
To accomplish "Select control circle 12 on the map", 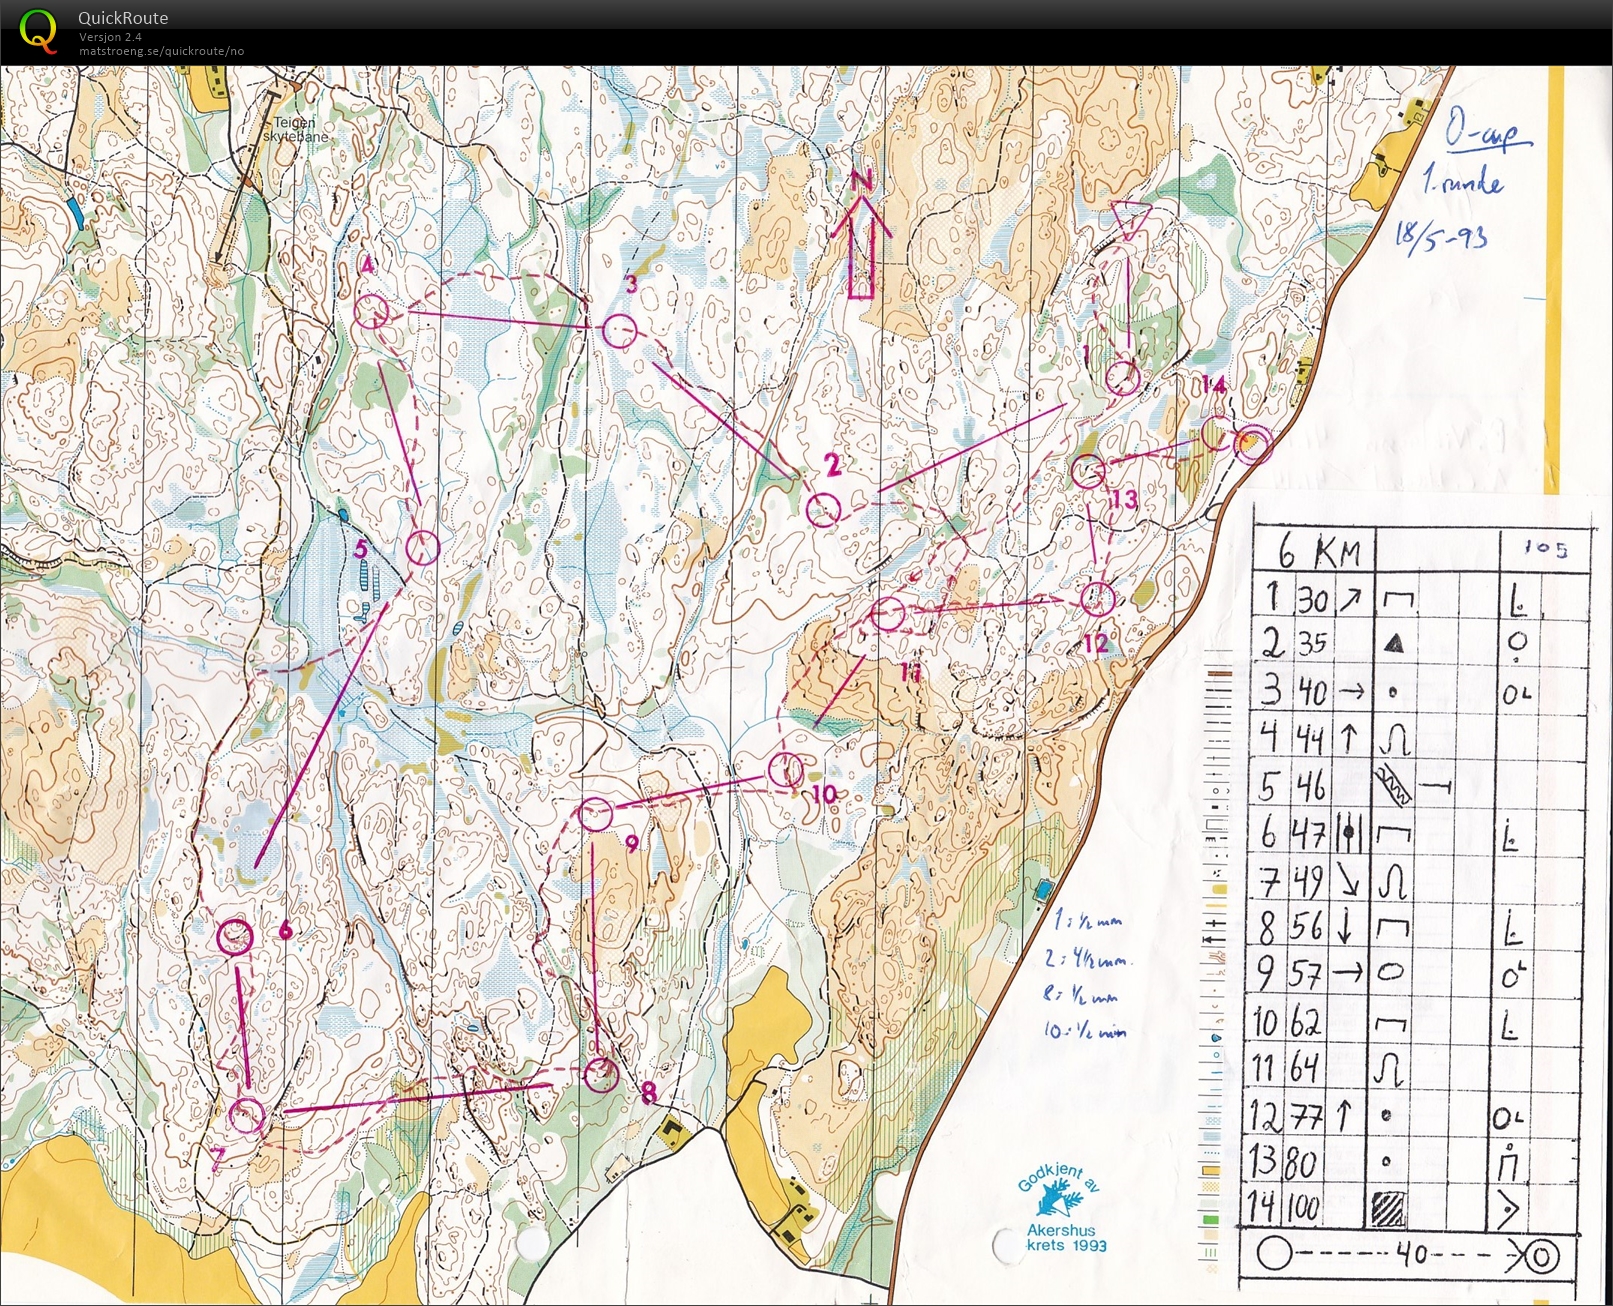I will pyautogui.click(x=1097, y=598).
